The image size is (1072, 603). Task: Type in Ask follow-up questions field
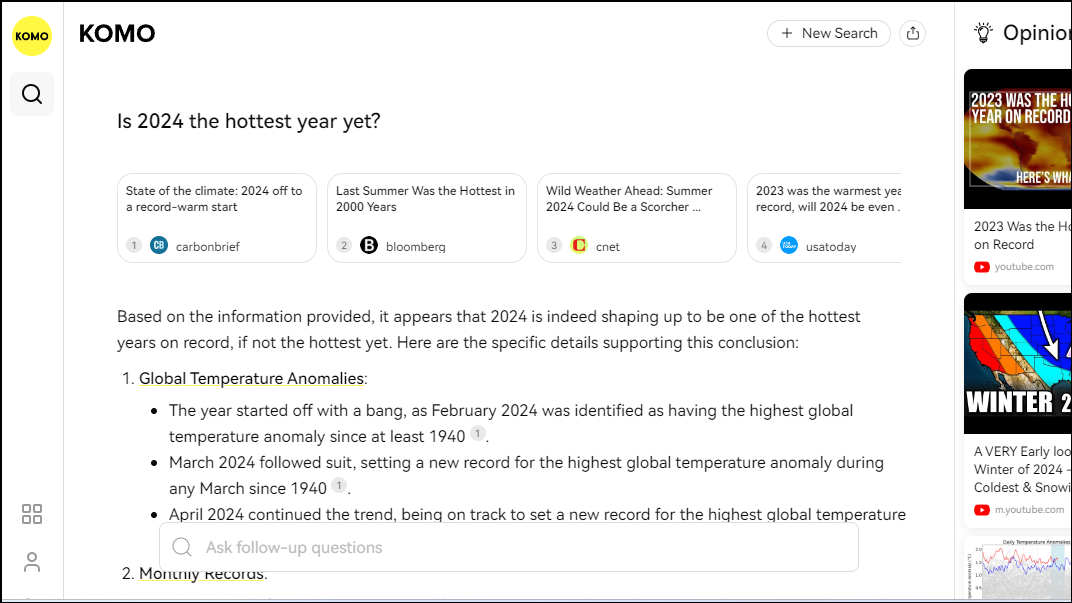click(520, 548)
